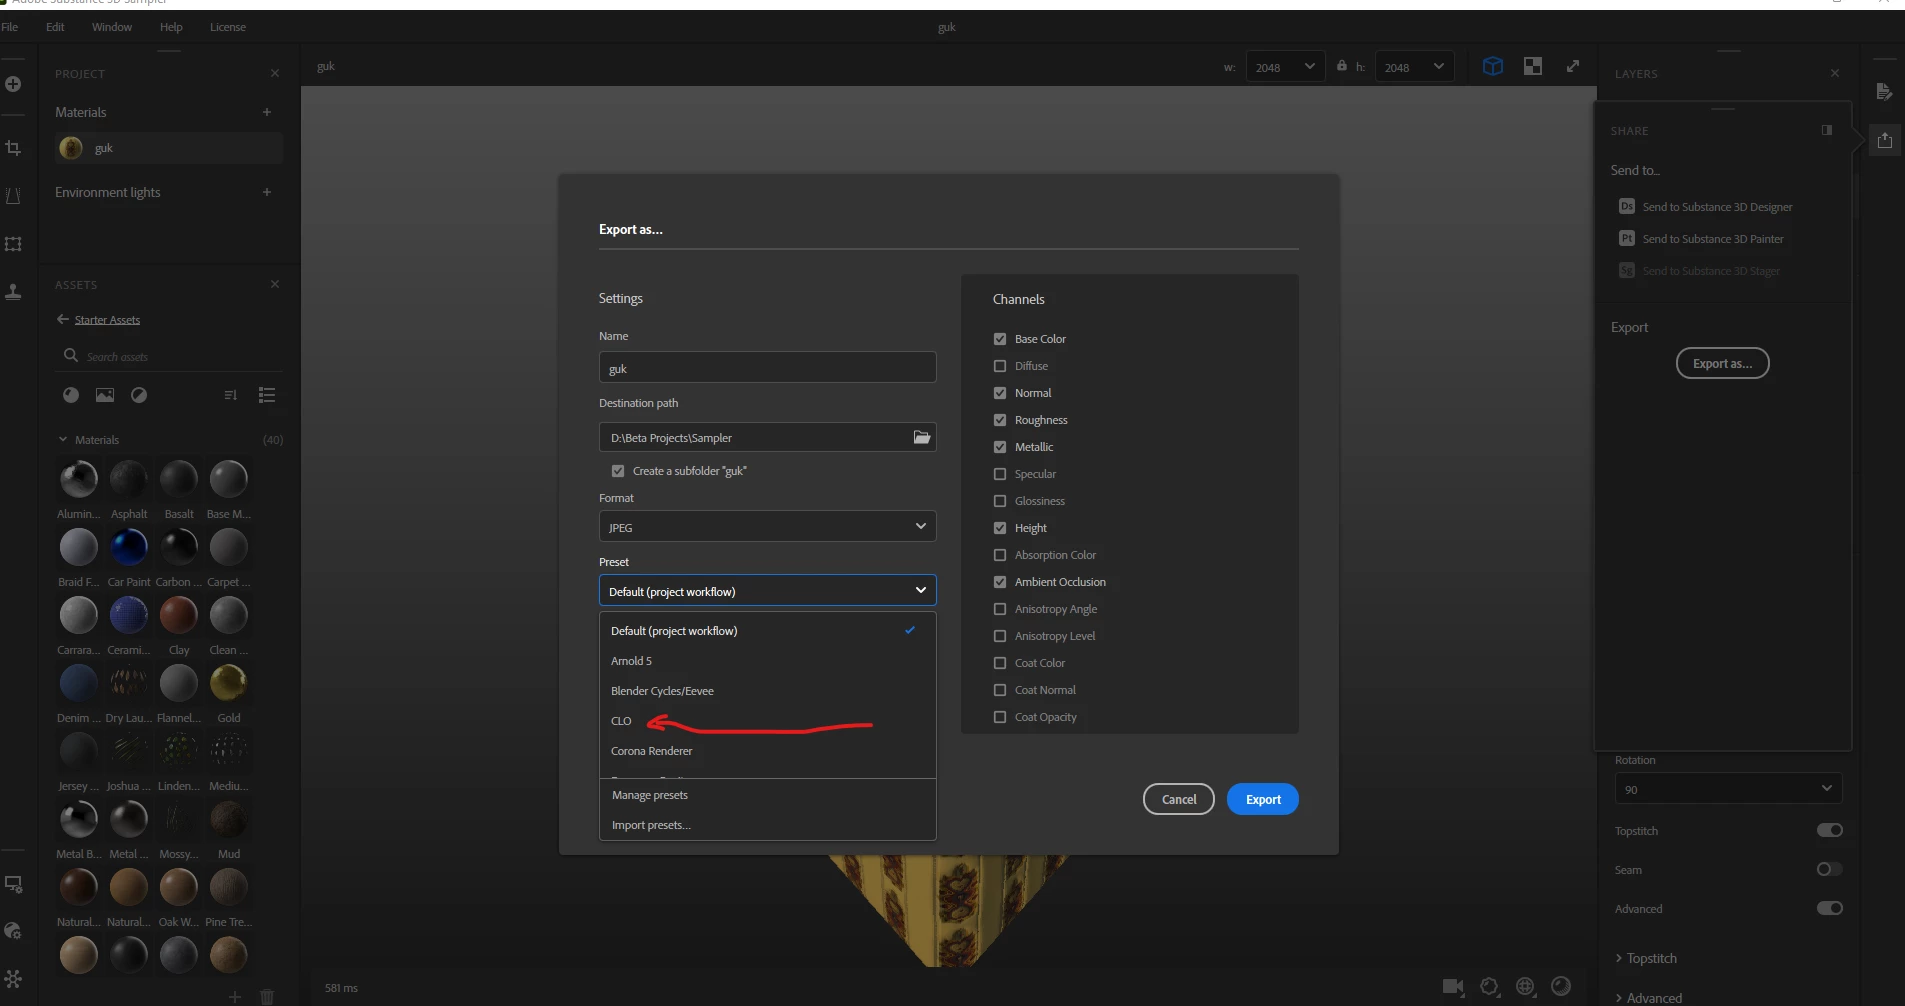The width and height of the screenshot is (1905, 1006).
Task: Click the lock aspect ratio icon
Action: tap(1342, 66)
